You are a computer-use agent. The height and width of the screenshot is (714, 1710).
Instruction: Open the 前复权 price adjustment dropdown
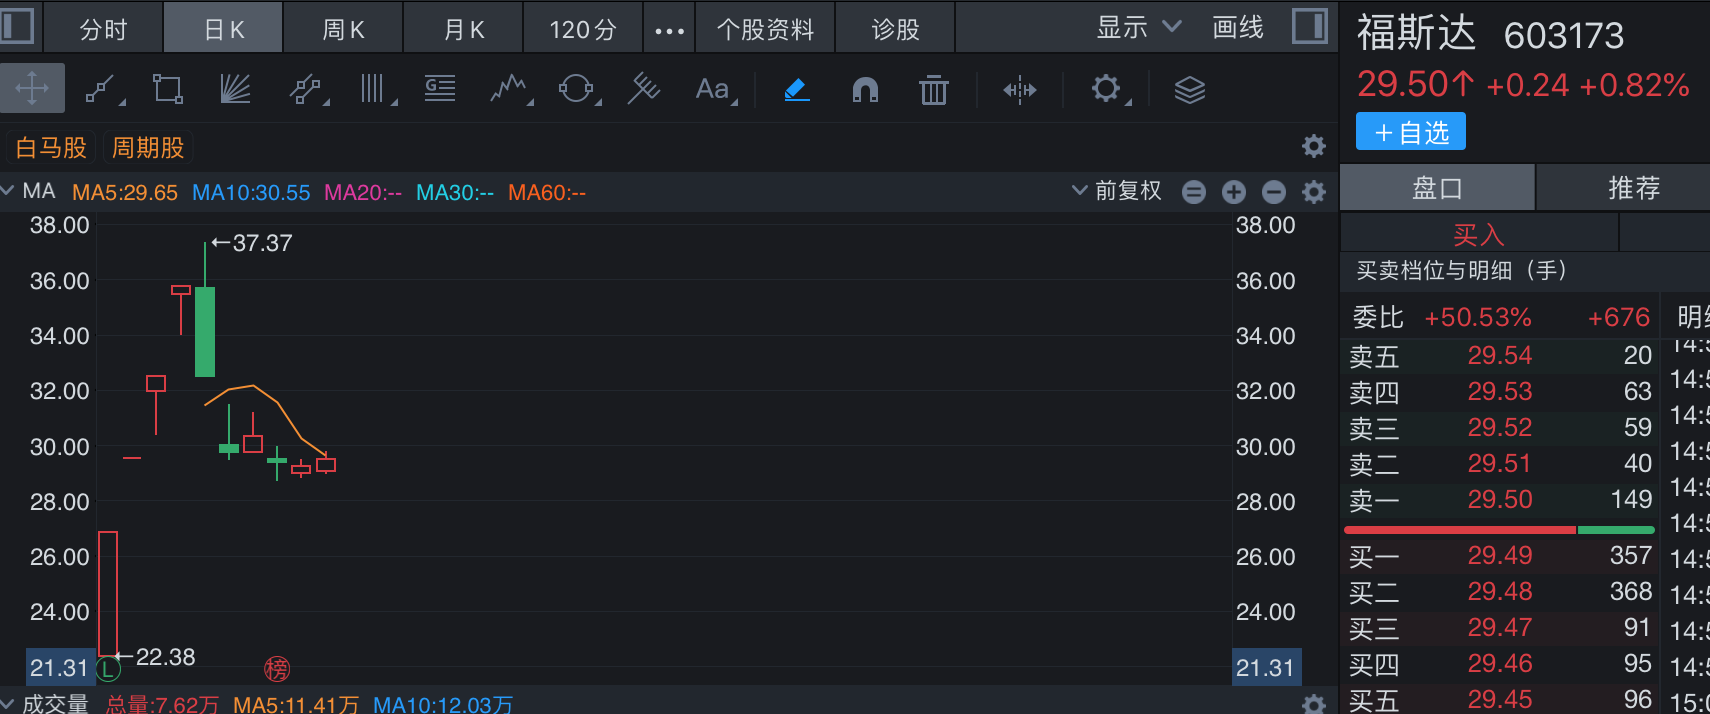click(1117, 191)
